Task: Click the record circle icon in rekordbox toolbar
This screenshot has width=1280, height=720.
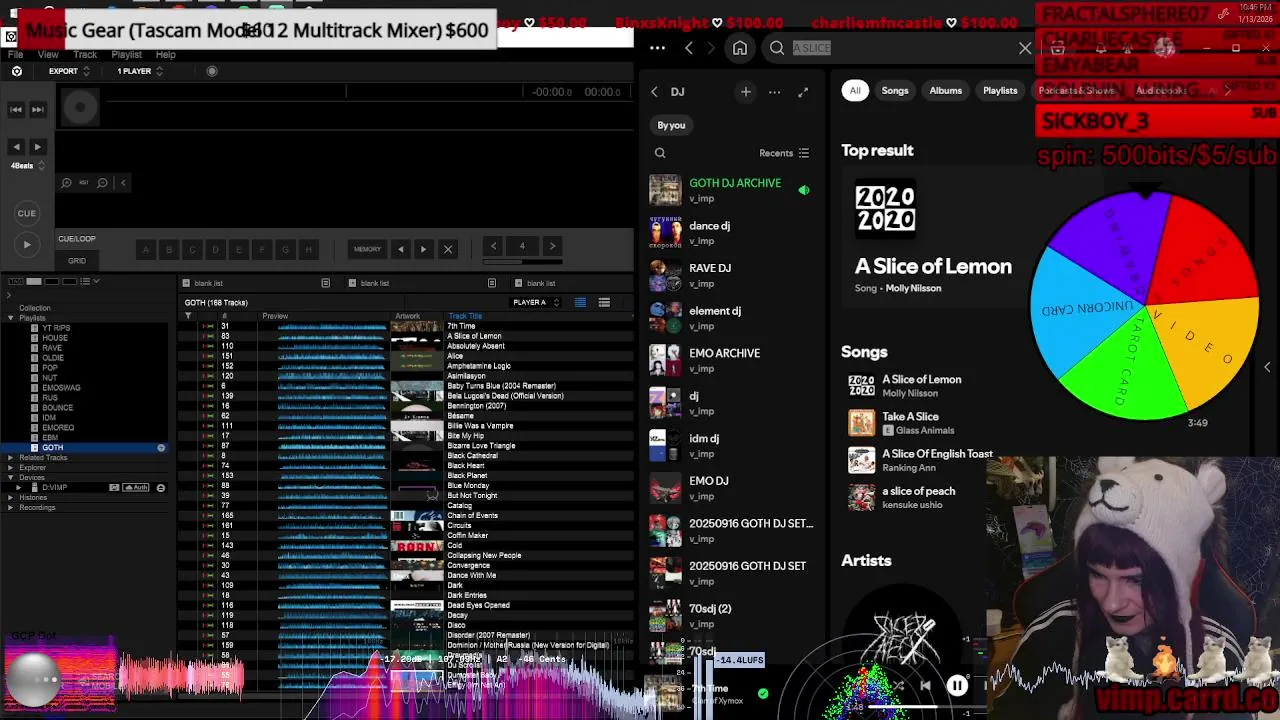Action: 211,71
